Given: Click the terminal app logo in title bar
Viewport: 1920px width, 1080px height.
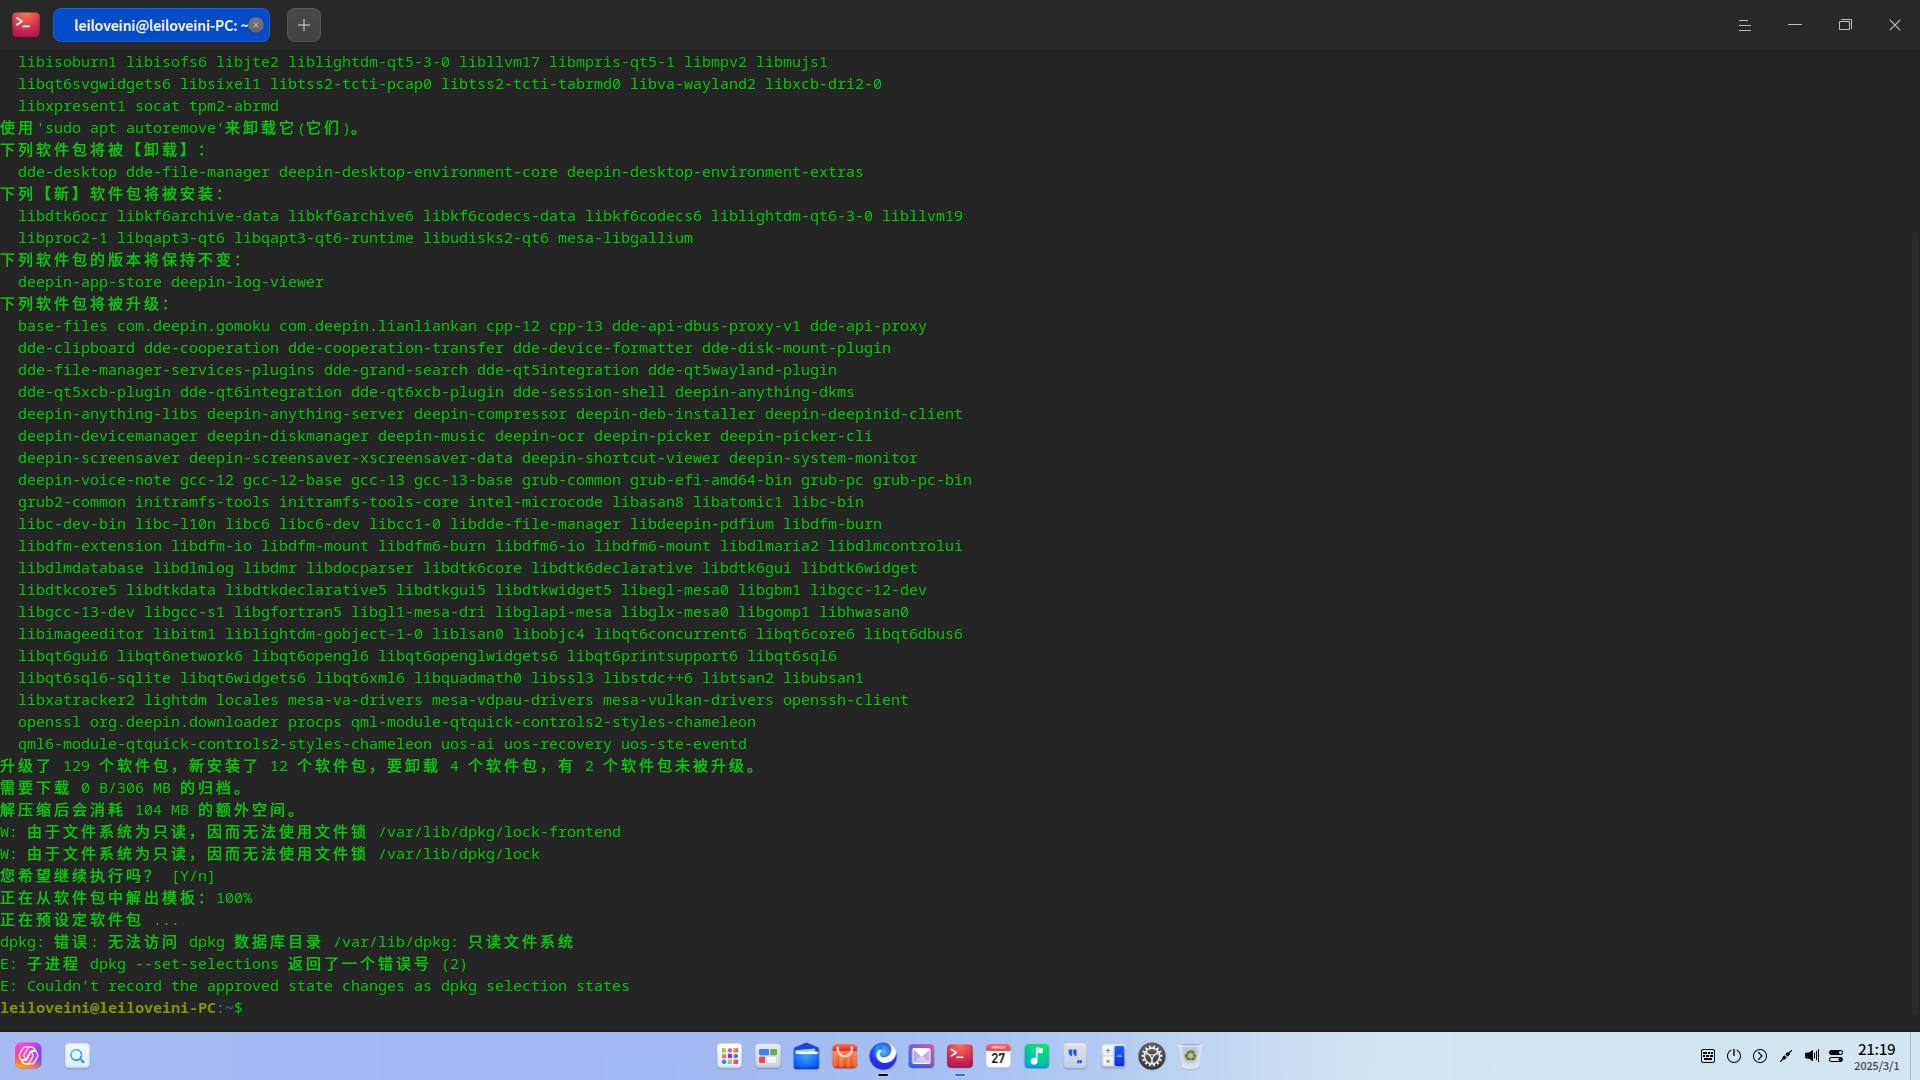Looking at the screenshot, I should tap(26, 24).
